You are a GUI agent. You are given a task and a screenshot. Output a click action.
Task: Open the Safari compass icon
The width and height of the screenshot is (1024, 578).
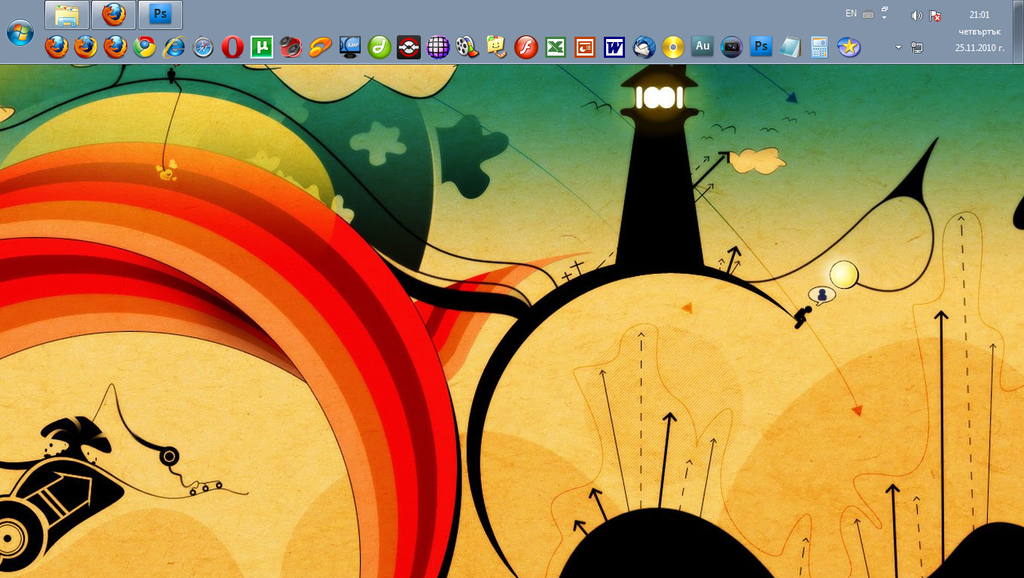pyautogui.click(x=203, y=47)
